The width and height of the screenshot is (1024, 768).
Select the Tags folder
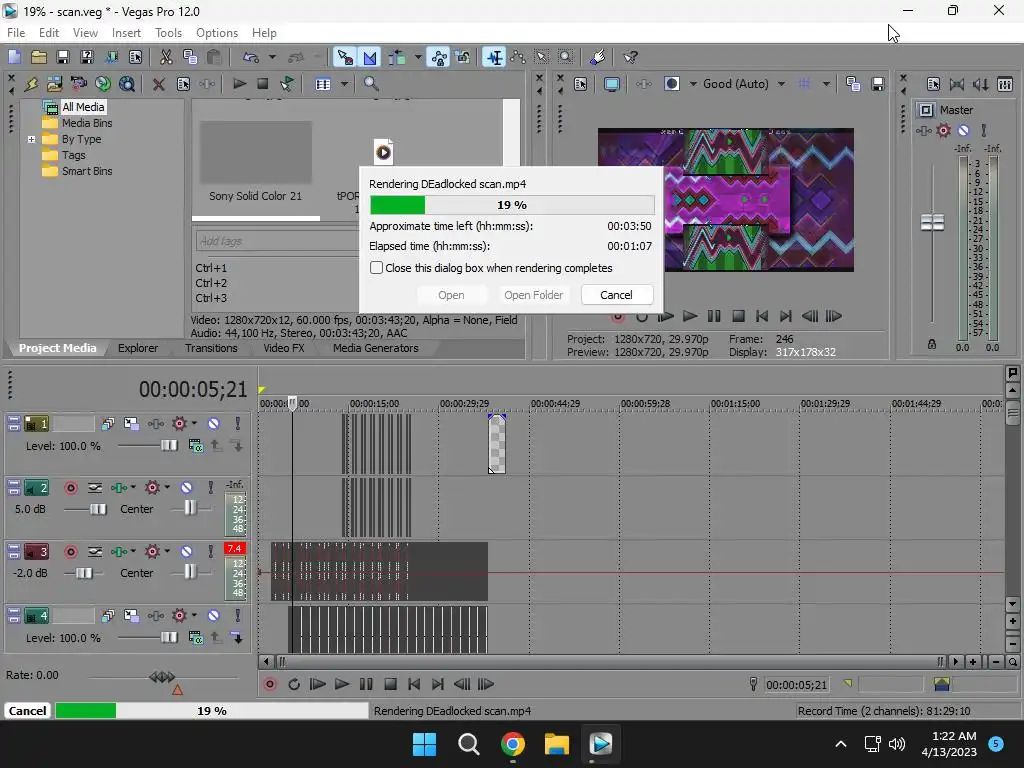coord(73,155)
